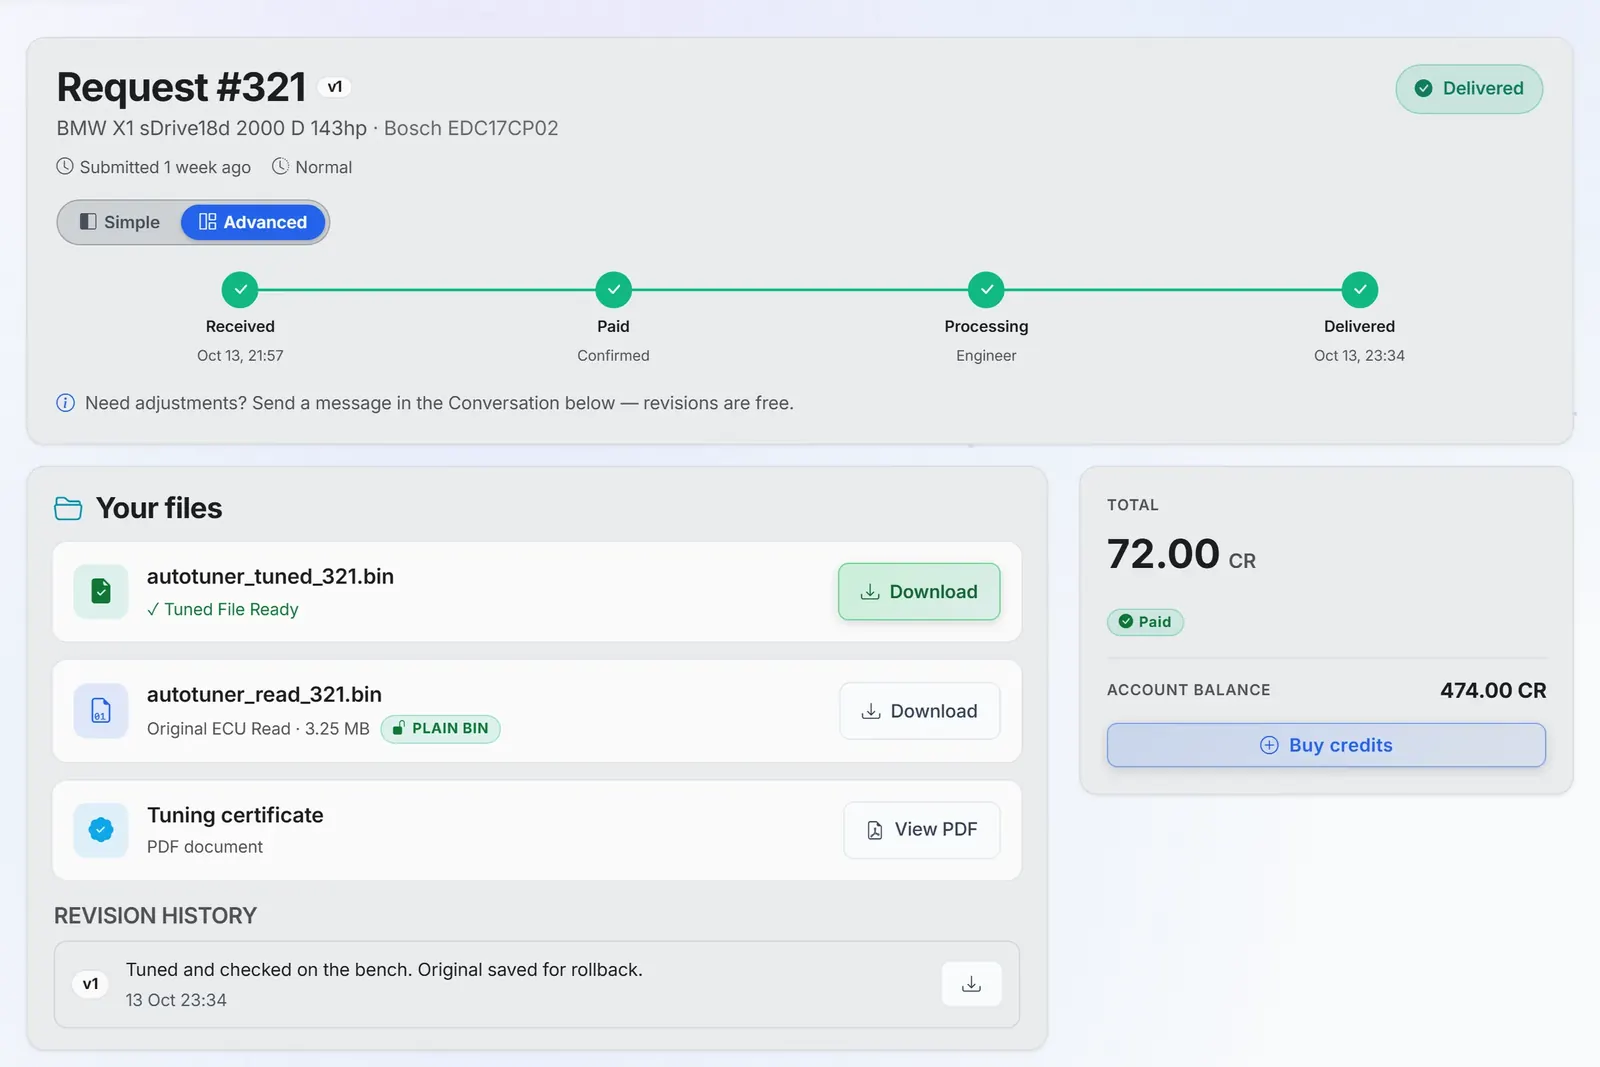Image resolution: width=1600 pixels, height=1067 pixels.
Task: Click the REVISION HISTORY heading
Action: point(155,916)
